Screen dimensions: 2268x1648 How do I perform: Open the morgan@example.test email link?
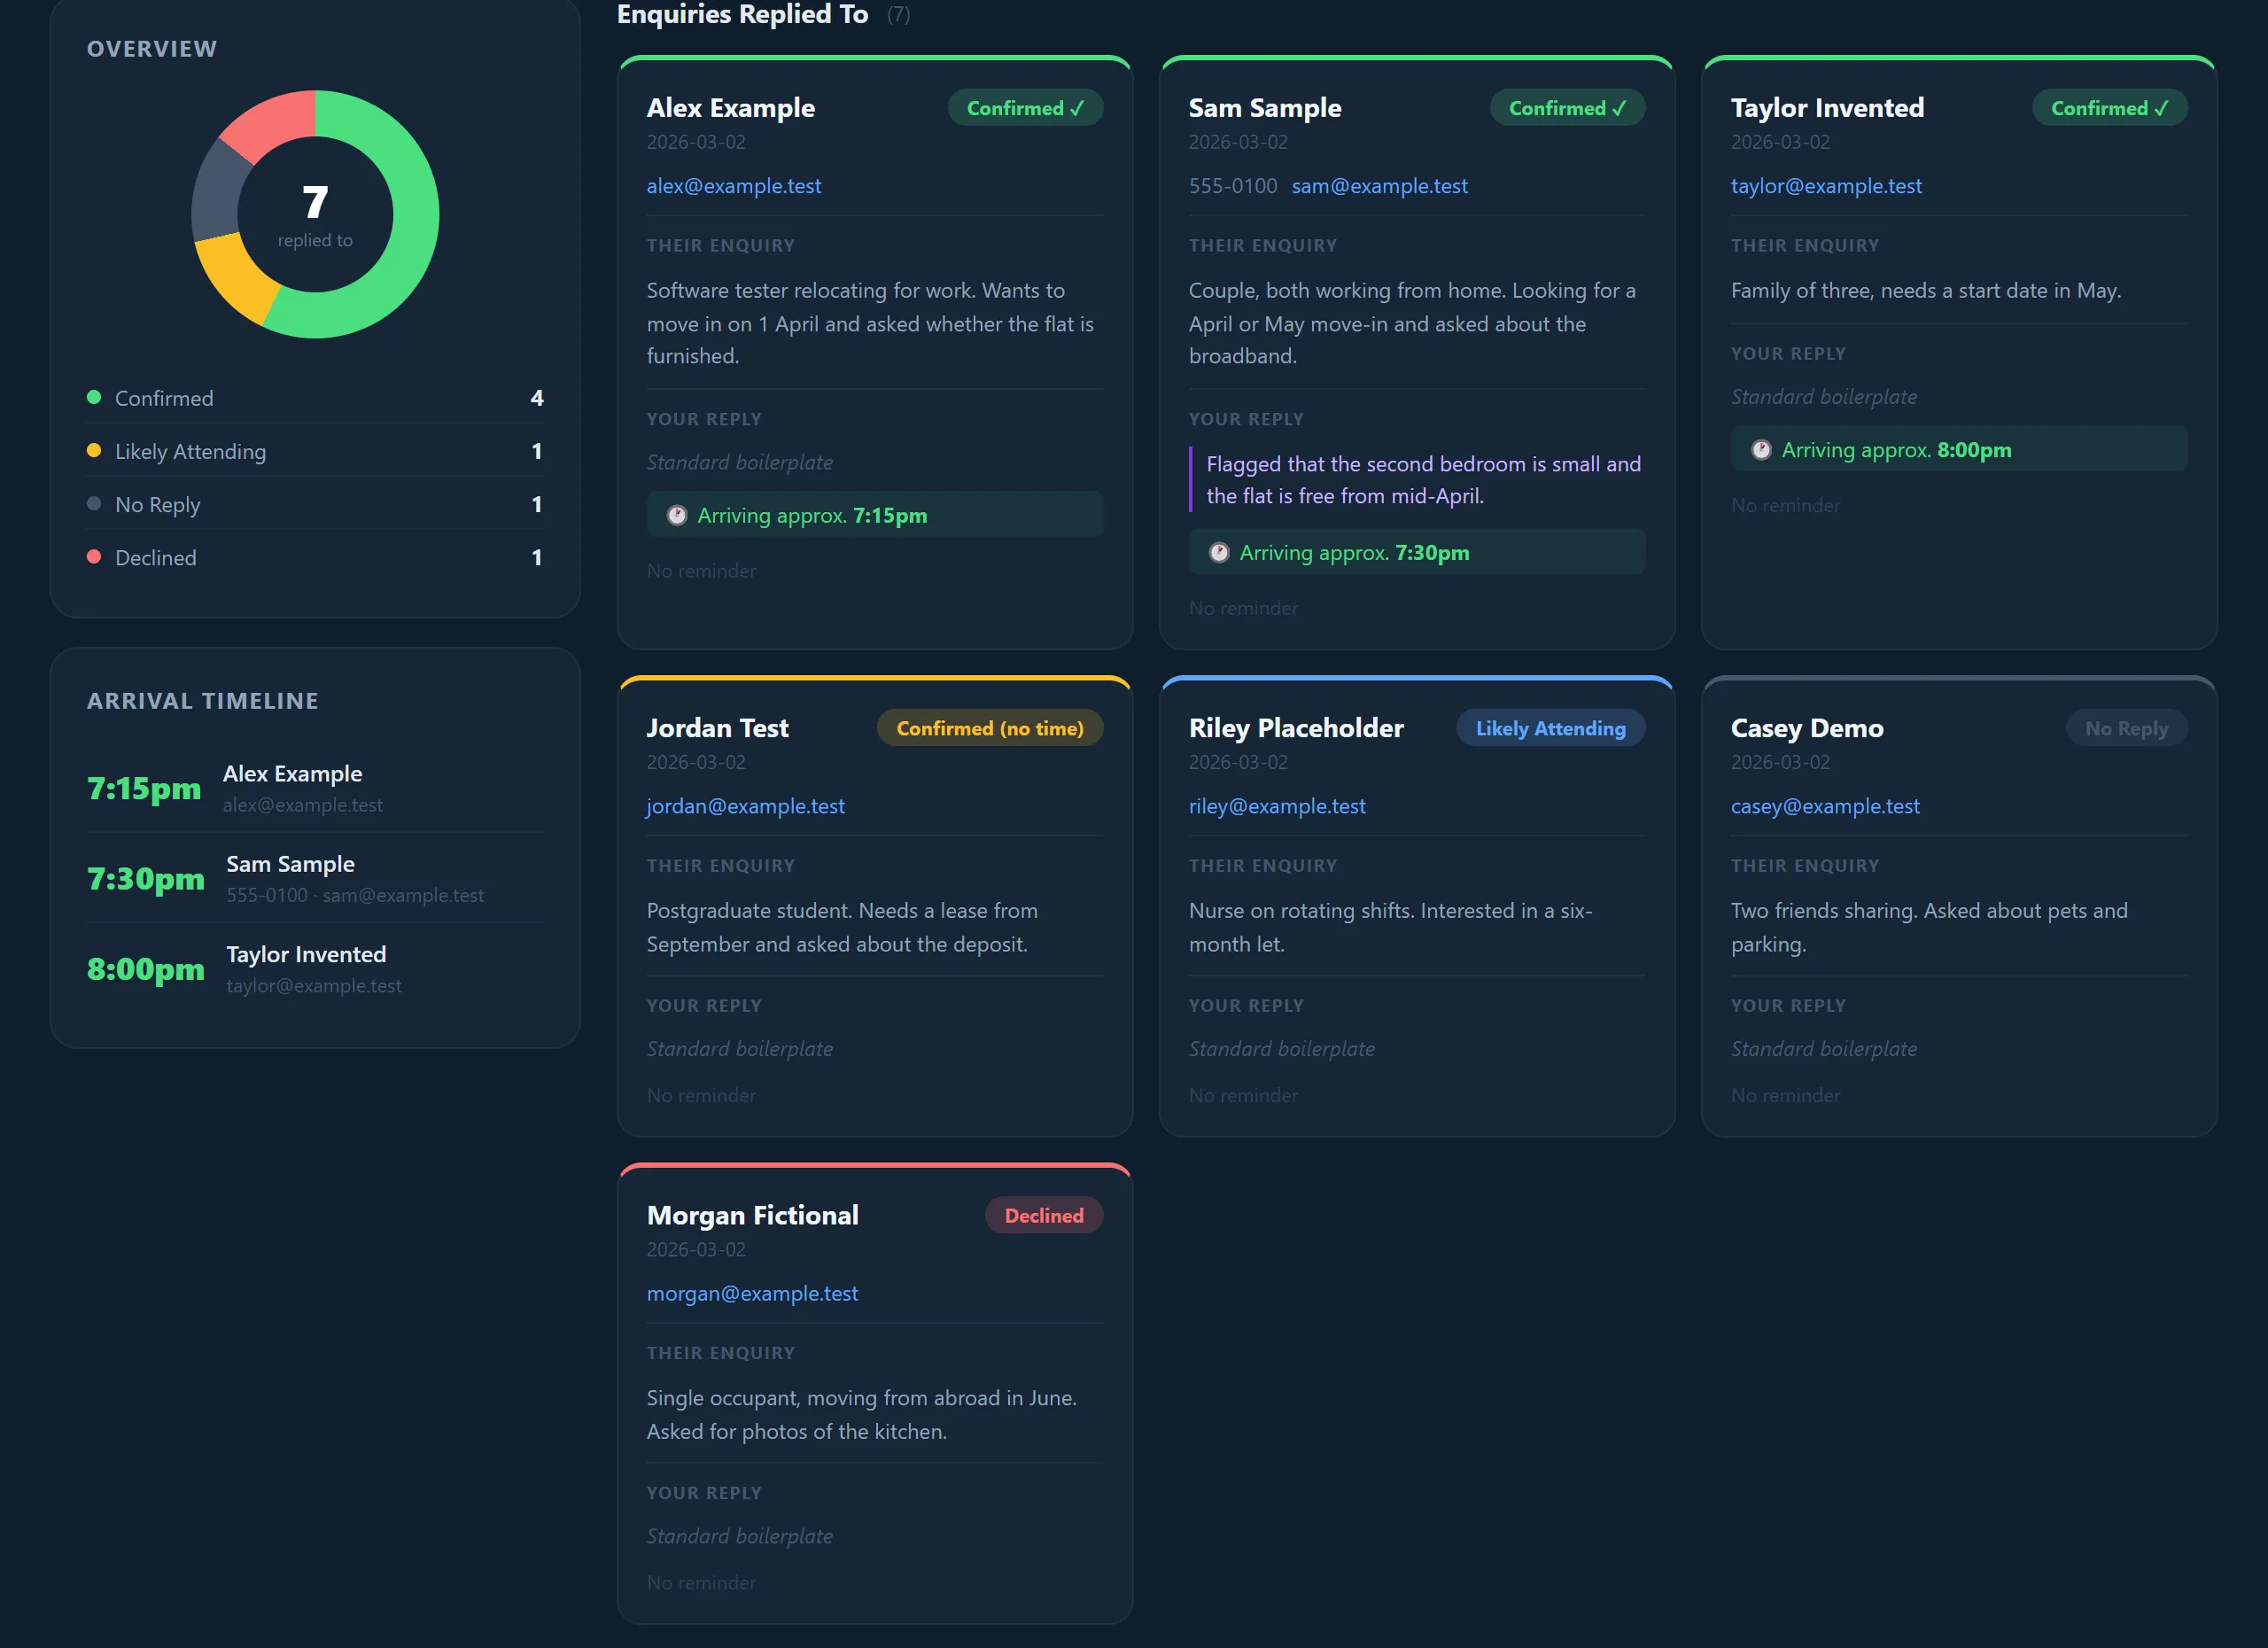pyautogui.click(x=752, y=1293)
